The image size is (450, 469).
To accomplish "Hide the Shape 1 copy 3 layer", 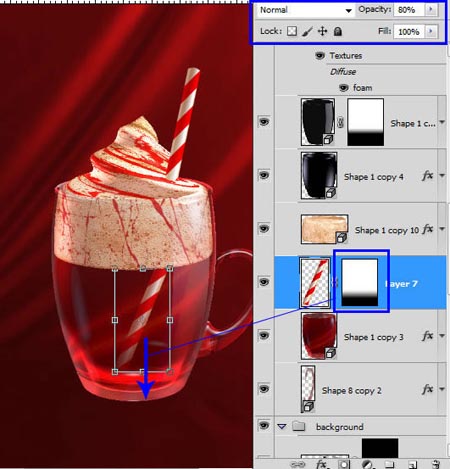I will (264, 335).
